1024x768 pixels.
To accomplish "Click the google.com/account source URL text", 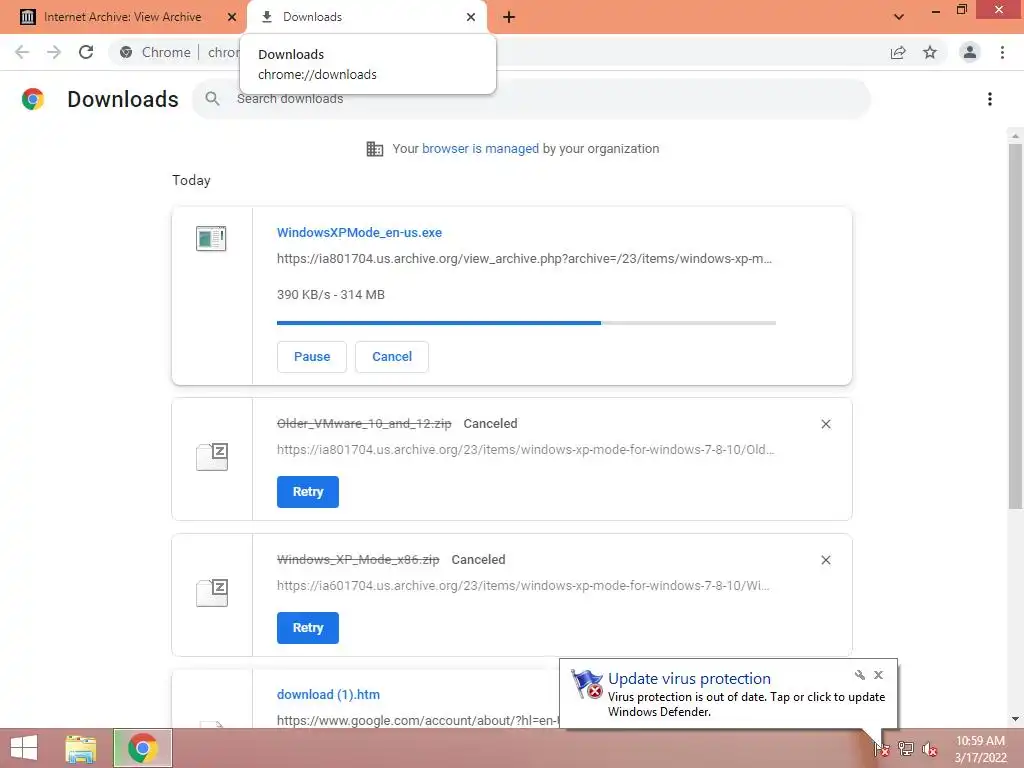I will (418, 720).
